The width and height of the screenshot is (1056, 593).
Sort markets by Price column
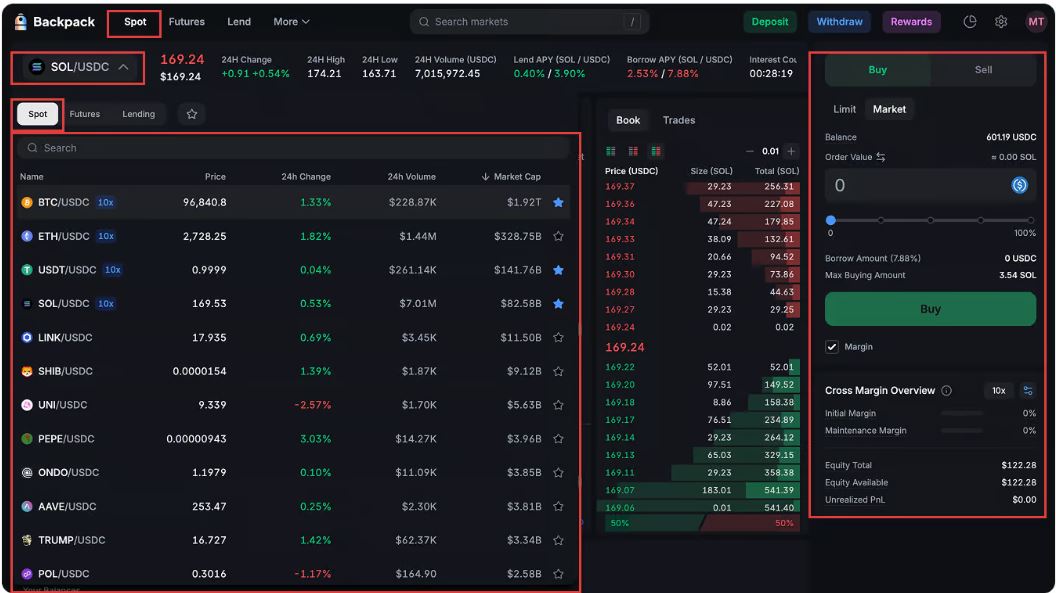pyautogui.click(x=215, y=176)
